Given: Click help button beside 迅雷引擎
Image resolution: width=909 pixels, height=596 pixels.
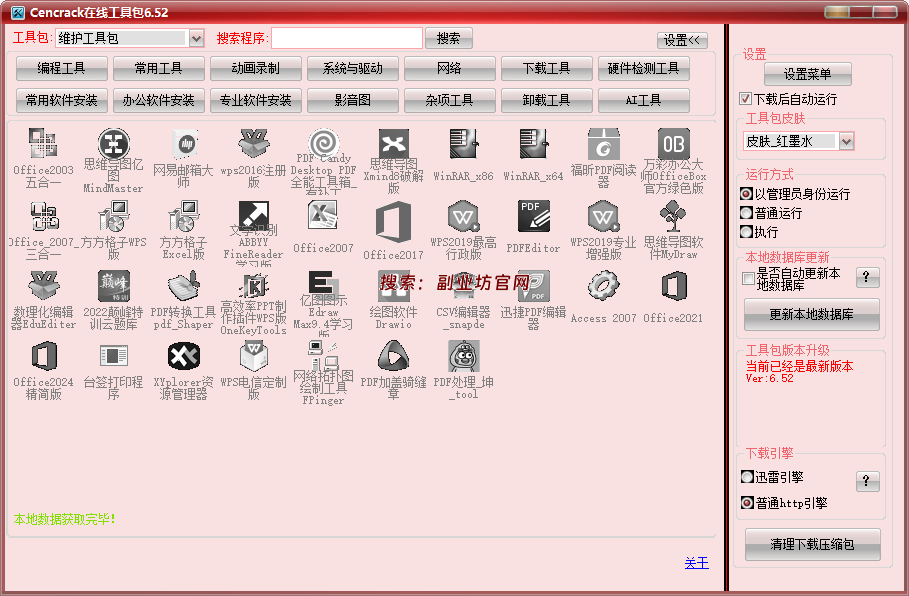Looking at the screenshot, I should 867,481.
